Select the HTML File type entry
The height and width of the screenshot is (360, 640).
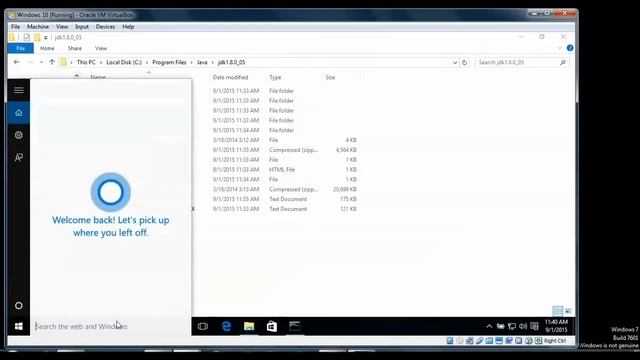282,169
